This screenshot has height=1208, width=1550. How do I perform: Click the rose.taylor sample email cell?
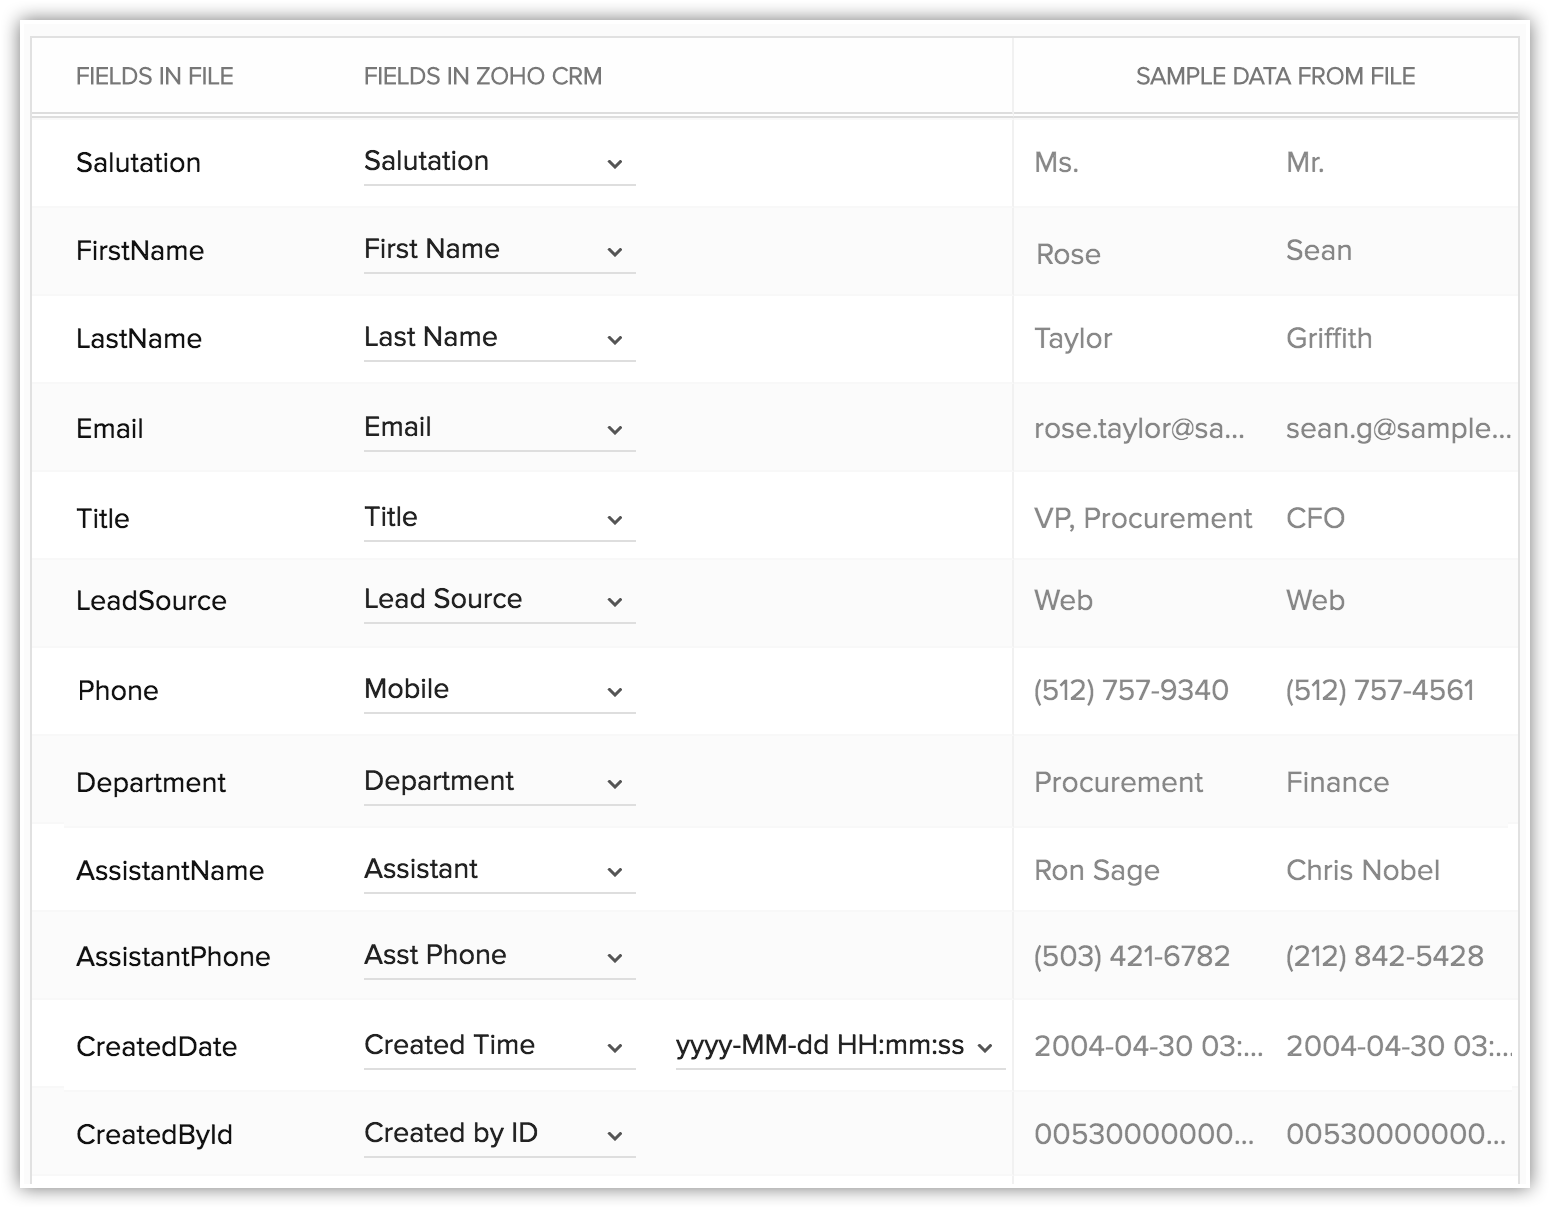coord(1139,429)
